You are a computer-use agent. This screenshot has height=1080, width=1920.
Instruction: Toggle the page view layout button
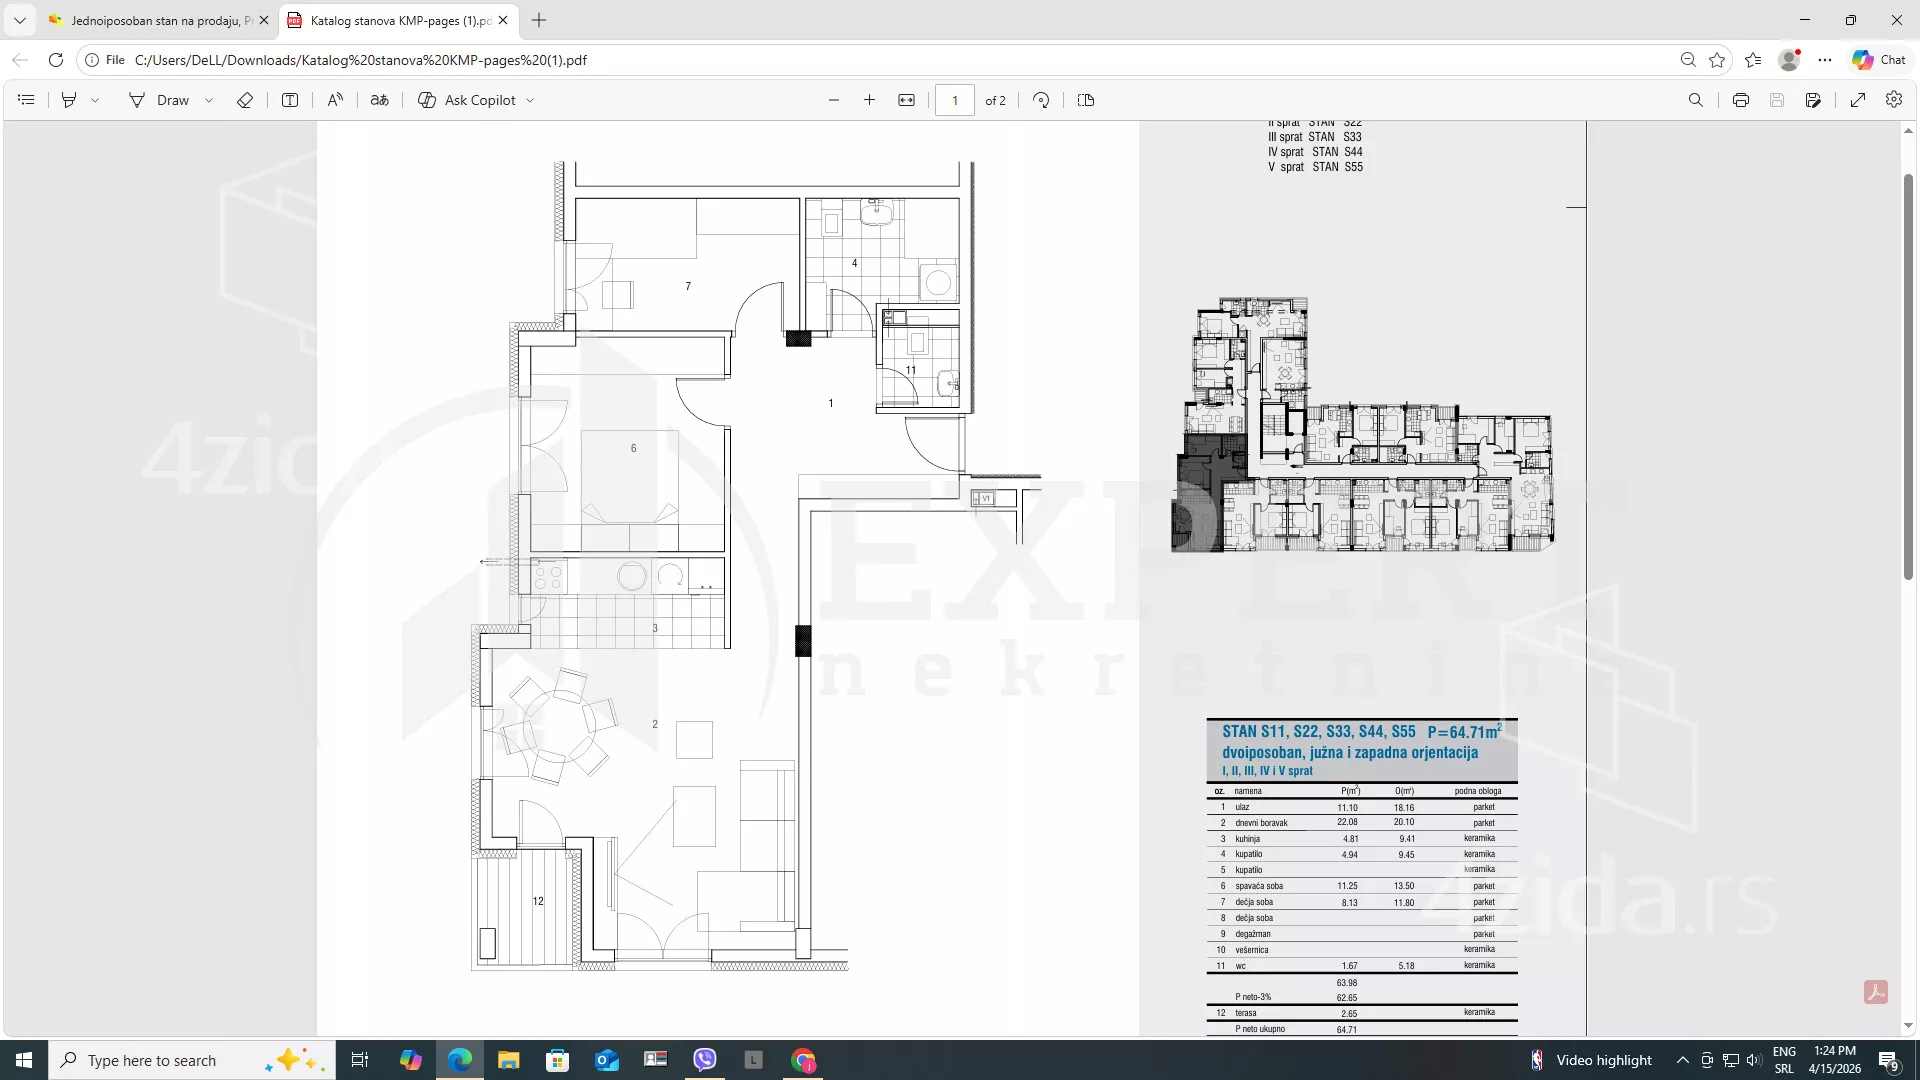1086,100
